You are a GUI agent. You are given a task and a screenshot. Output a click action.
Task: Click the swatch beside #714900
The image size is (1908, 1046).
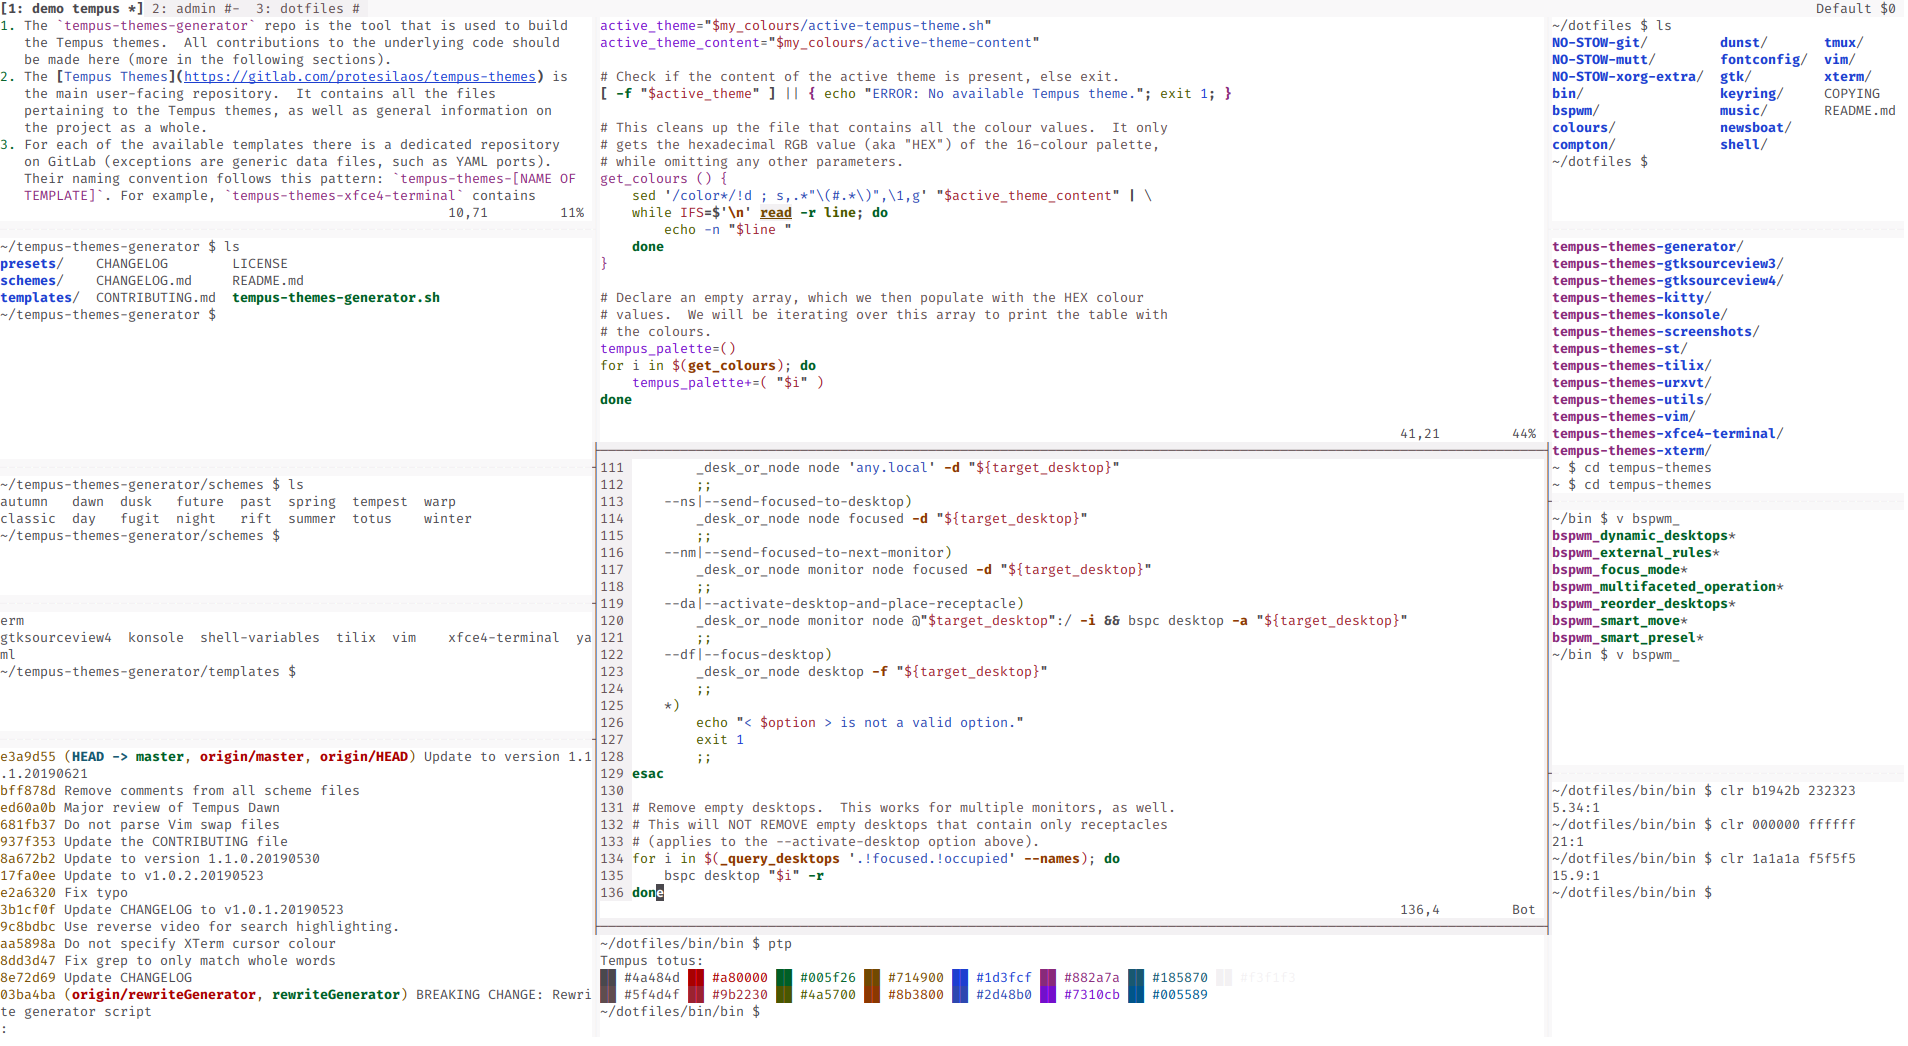872,977
